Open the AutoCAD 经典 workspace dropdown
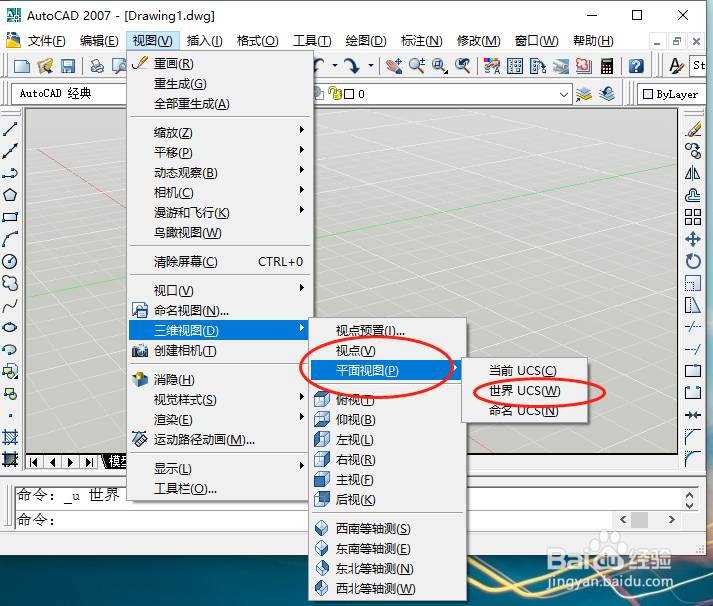The height and width of the screenshot is (606, 713). (68, 94)
